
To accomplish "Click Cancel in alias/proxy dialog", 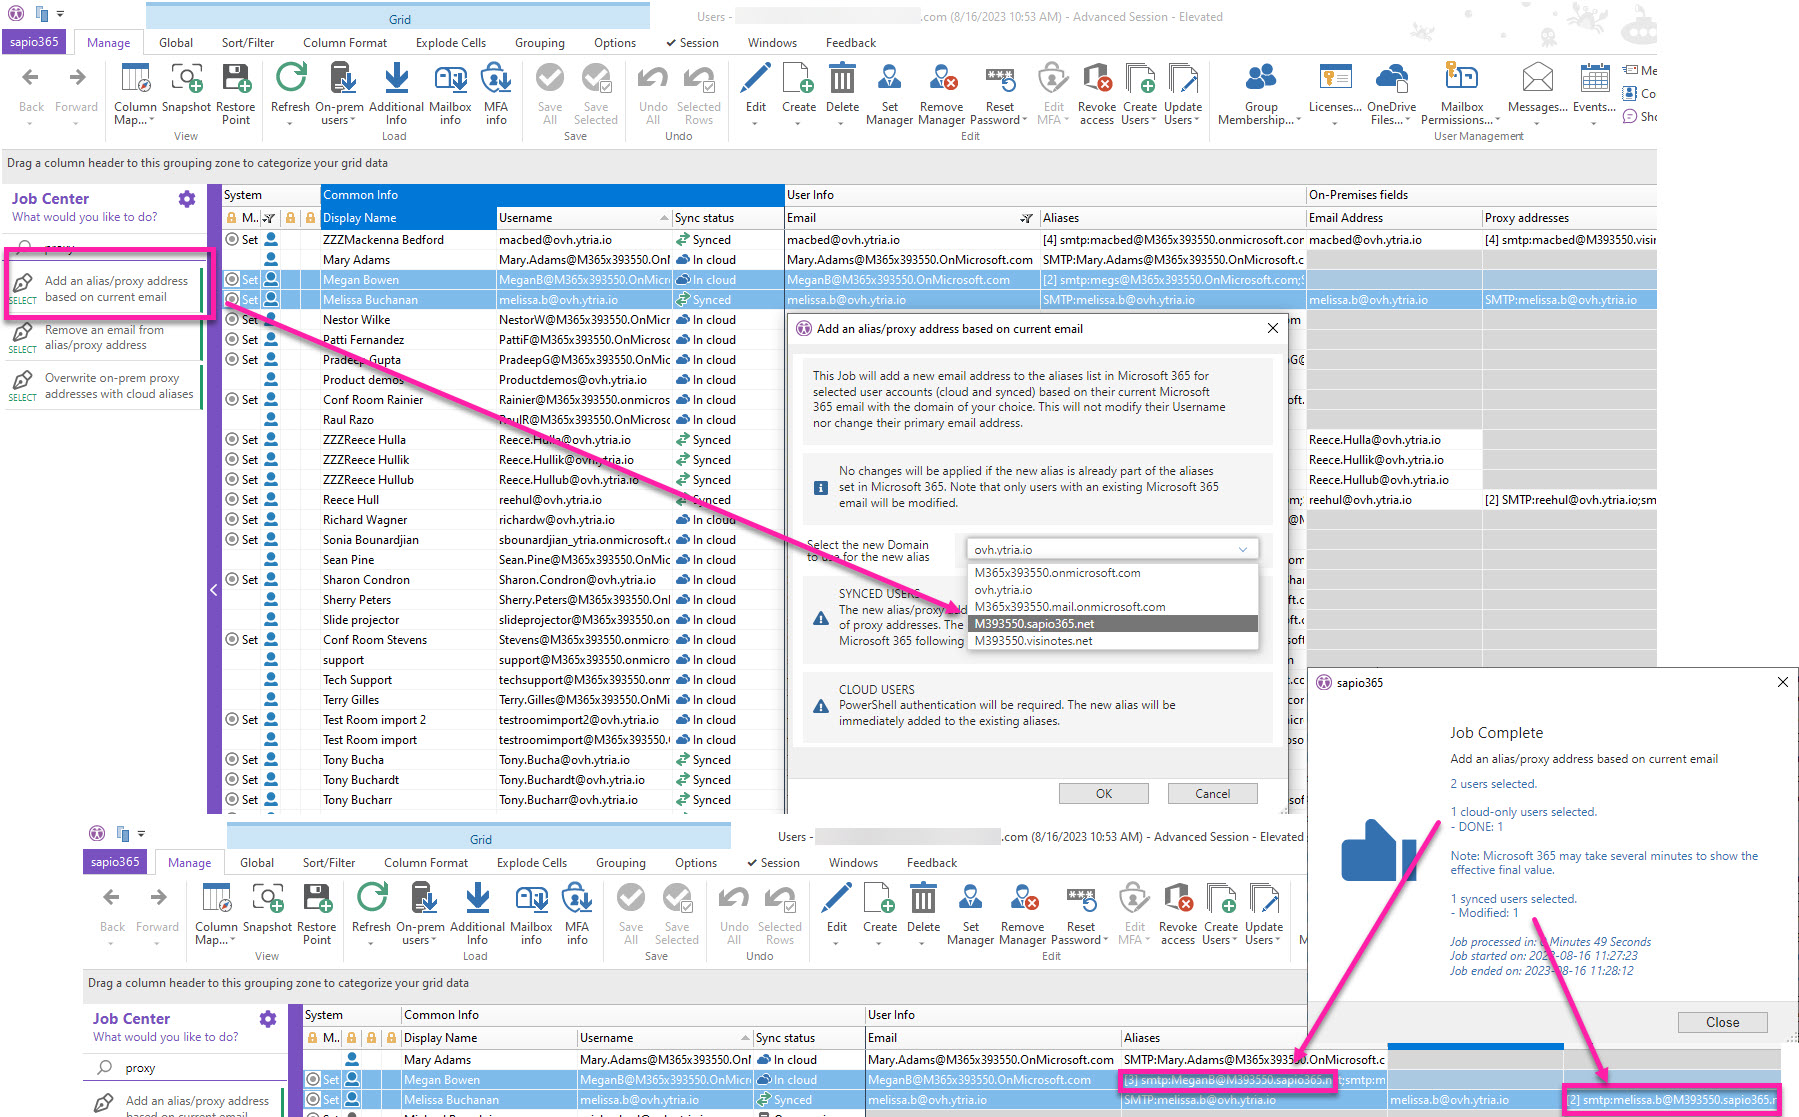I will point(1213,793).
